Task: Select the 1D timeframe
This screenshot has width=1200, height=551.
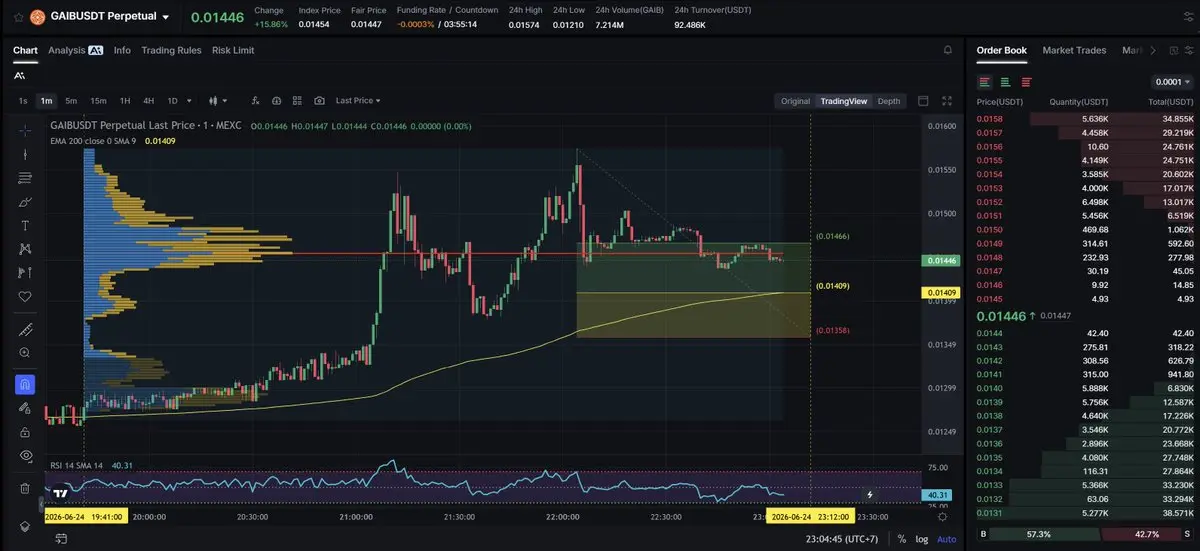Action: click(x=172, y=101)
